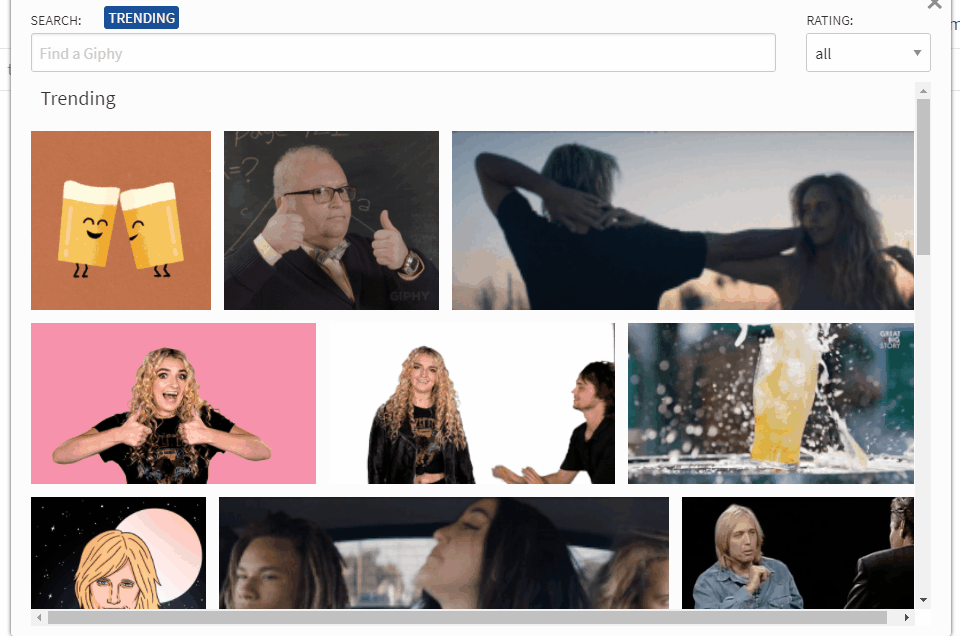Screen dimensions: 960x636
Task: Click the TRENDING search tag button
Action: [x=141, y=18]
